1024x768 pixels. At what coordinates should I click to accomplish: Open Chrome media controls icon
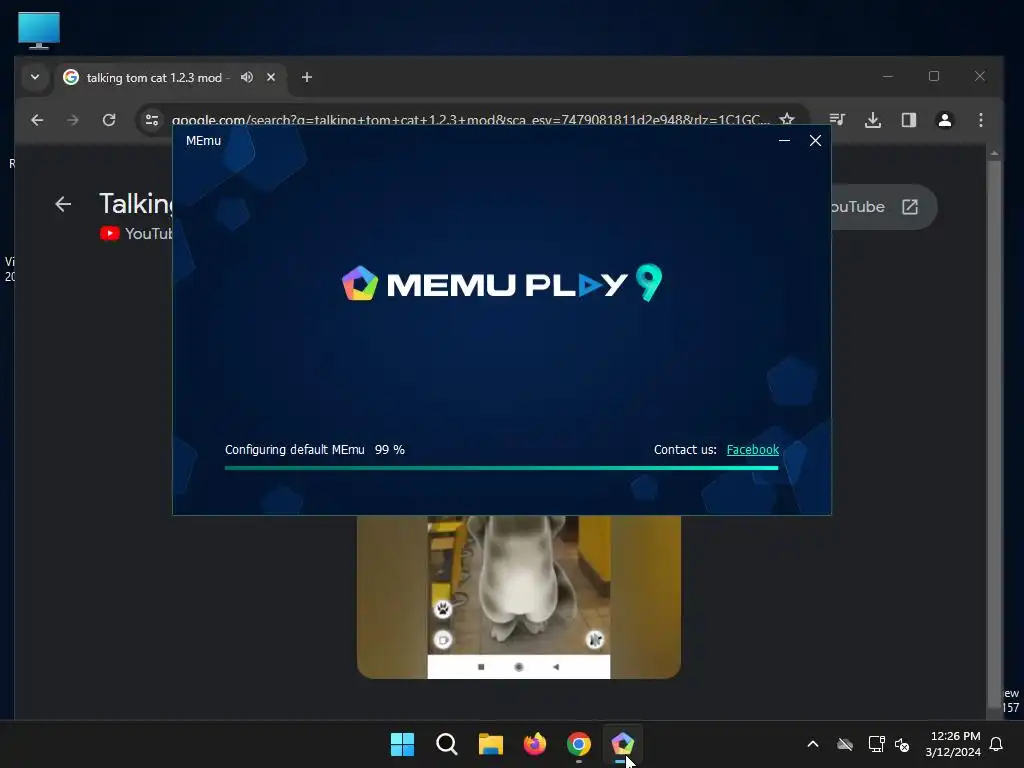(837, 120)
